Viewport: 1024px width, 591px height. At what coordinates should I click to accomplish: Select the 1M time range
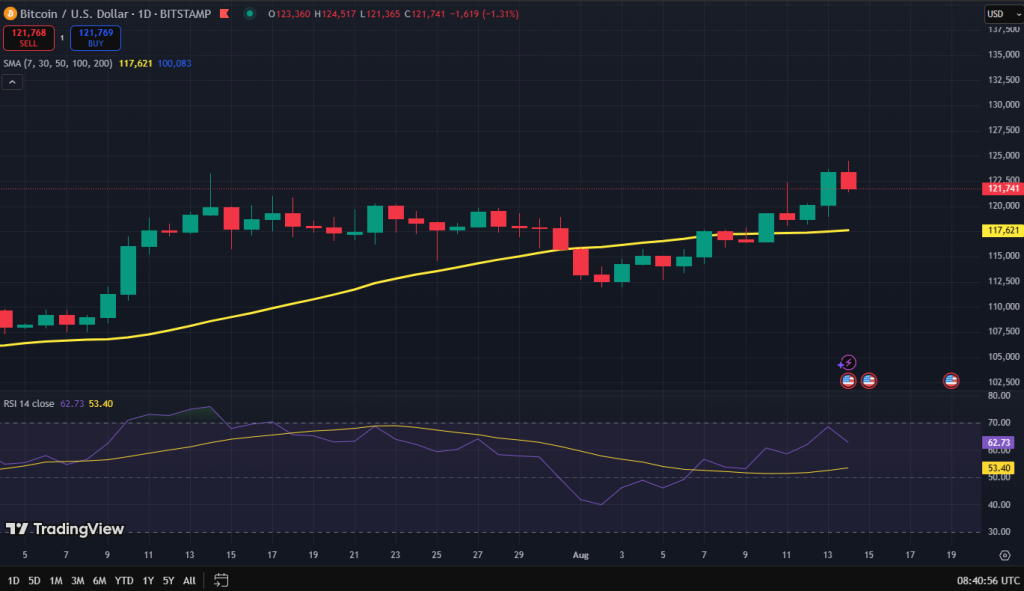(56, 581)
